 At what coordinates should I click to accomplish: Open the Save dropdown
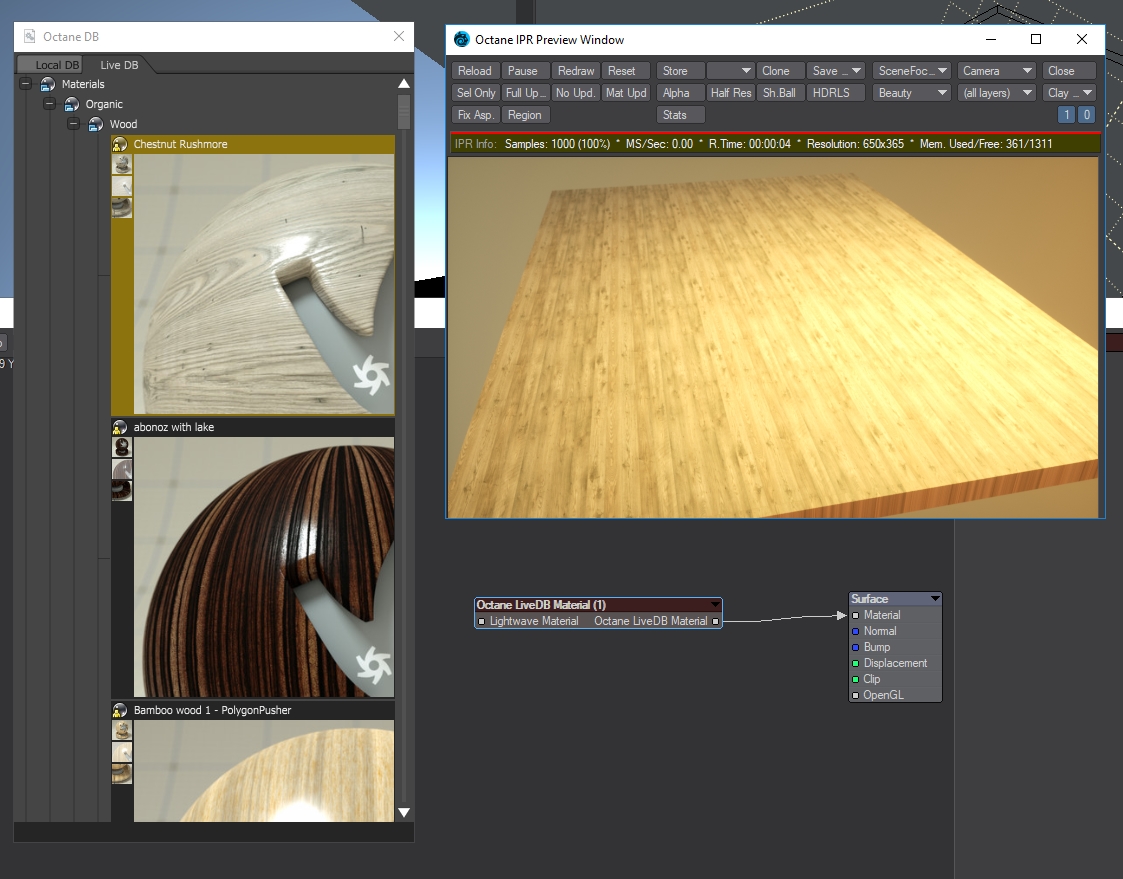837,71
